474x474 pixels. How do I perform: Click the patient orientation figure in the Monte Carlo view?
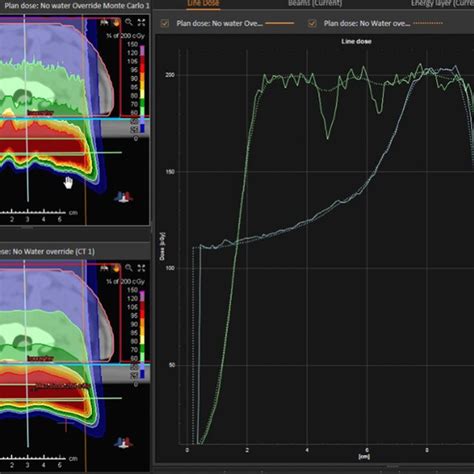click(x=123, y=197)
